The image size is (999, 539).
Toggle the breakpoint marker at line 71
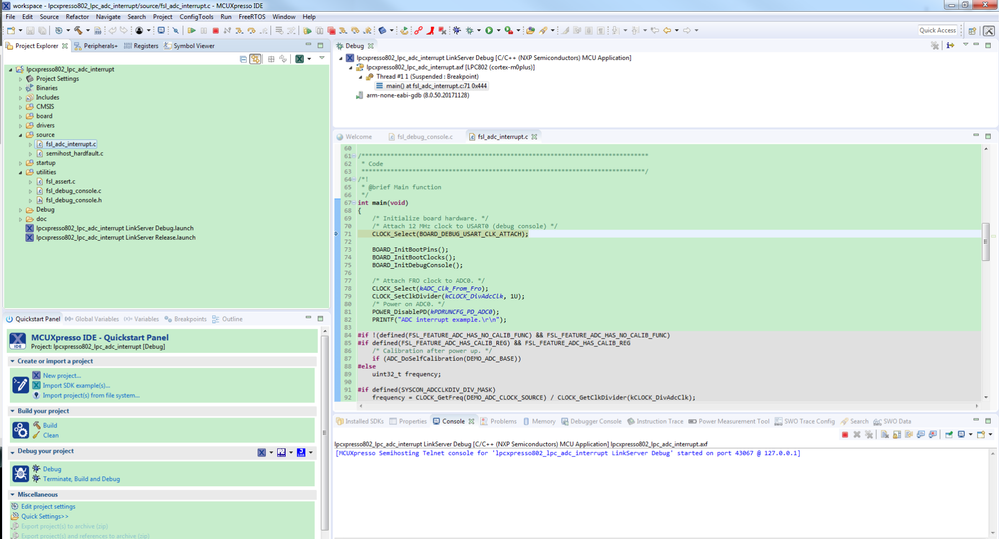point(336,234)
